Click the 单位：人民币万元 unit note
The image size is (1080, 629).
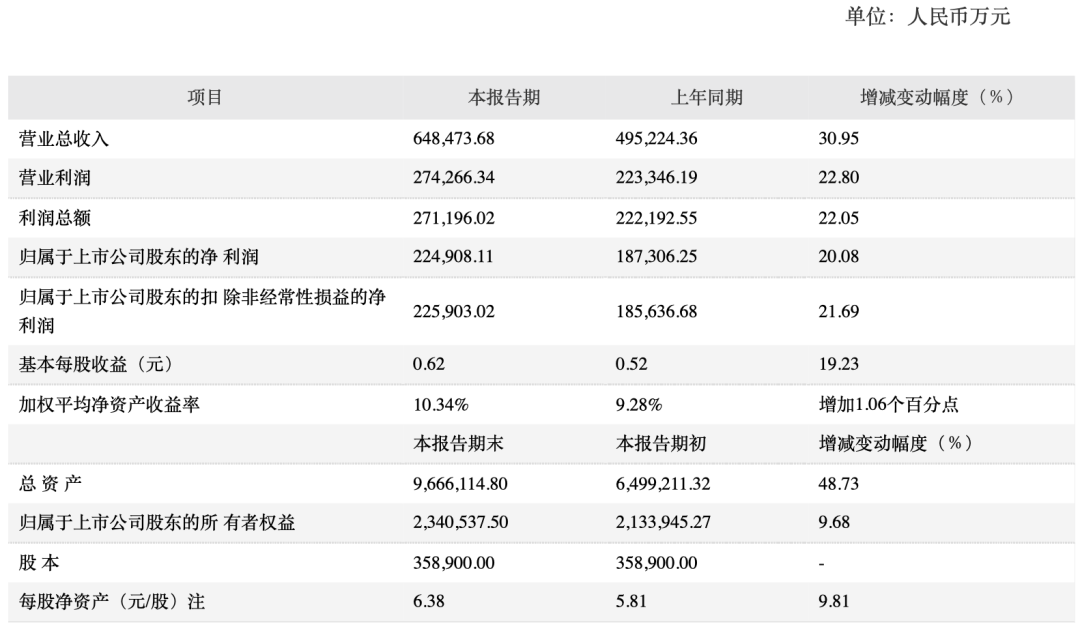[928, 17]
